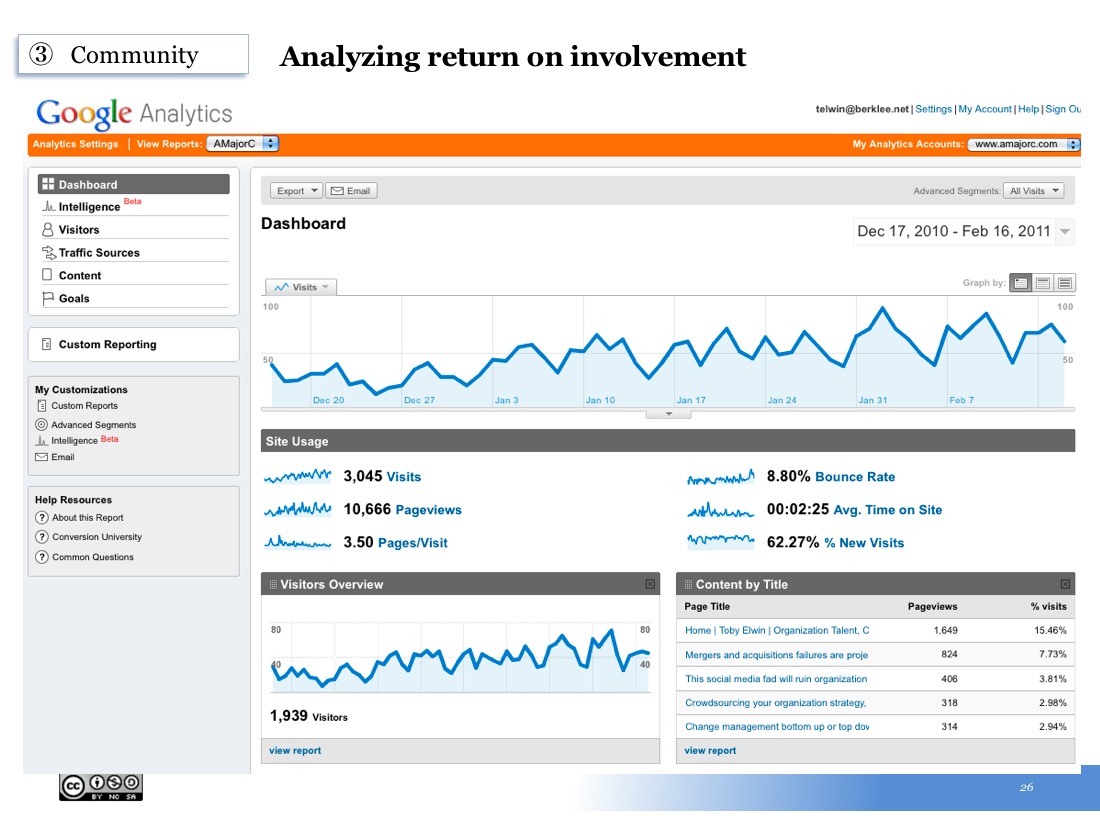This screenshot has width=1100, height=825.
Task: Open the Conversion University help link
Action: [97, 537]
